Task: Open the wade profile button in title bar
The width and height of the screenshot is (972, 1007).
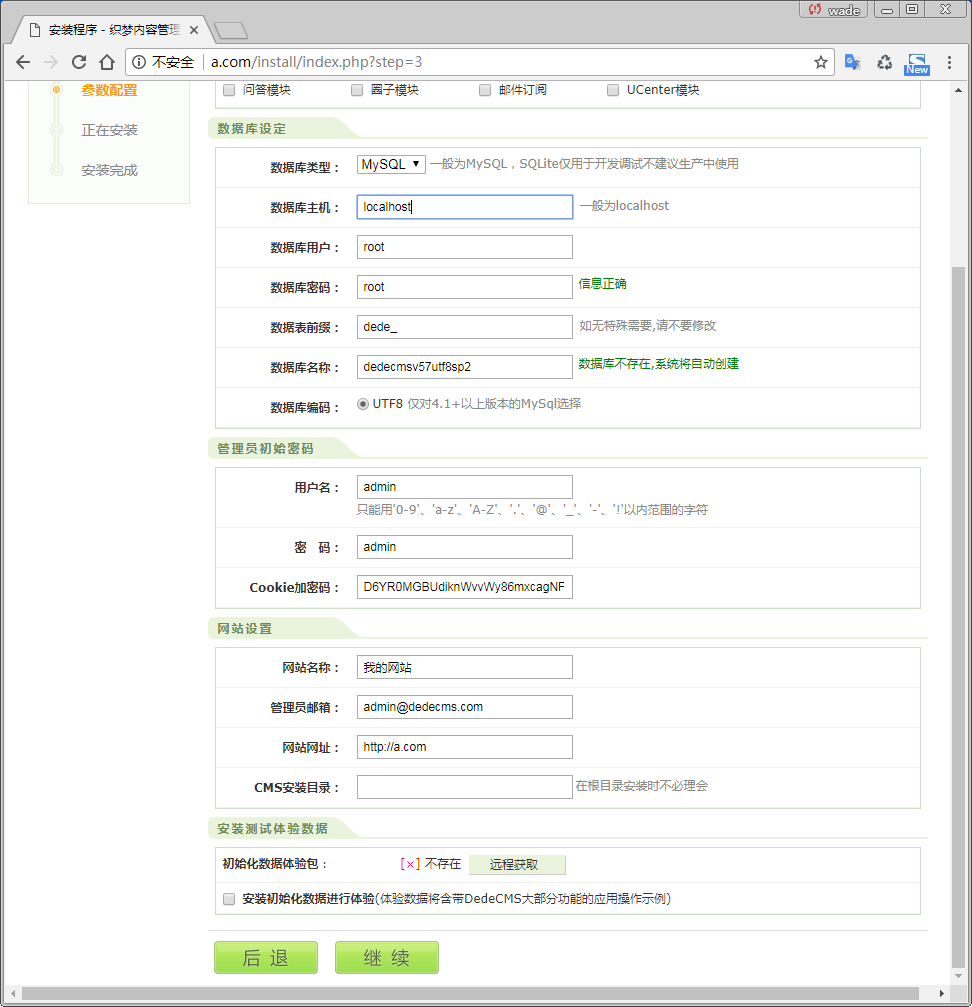Action: [833, 10]
